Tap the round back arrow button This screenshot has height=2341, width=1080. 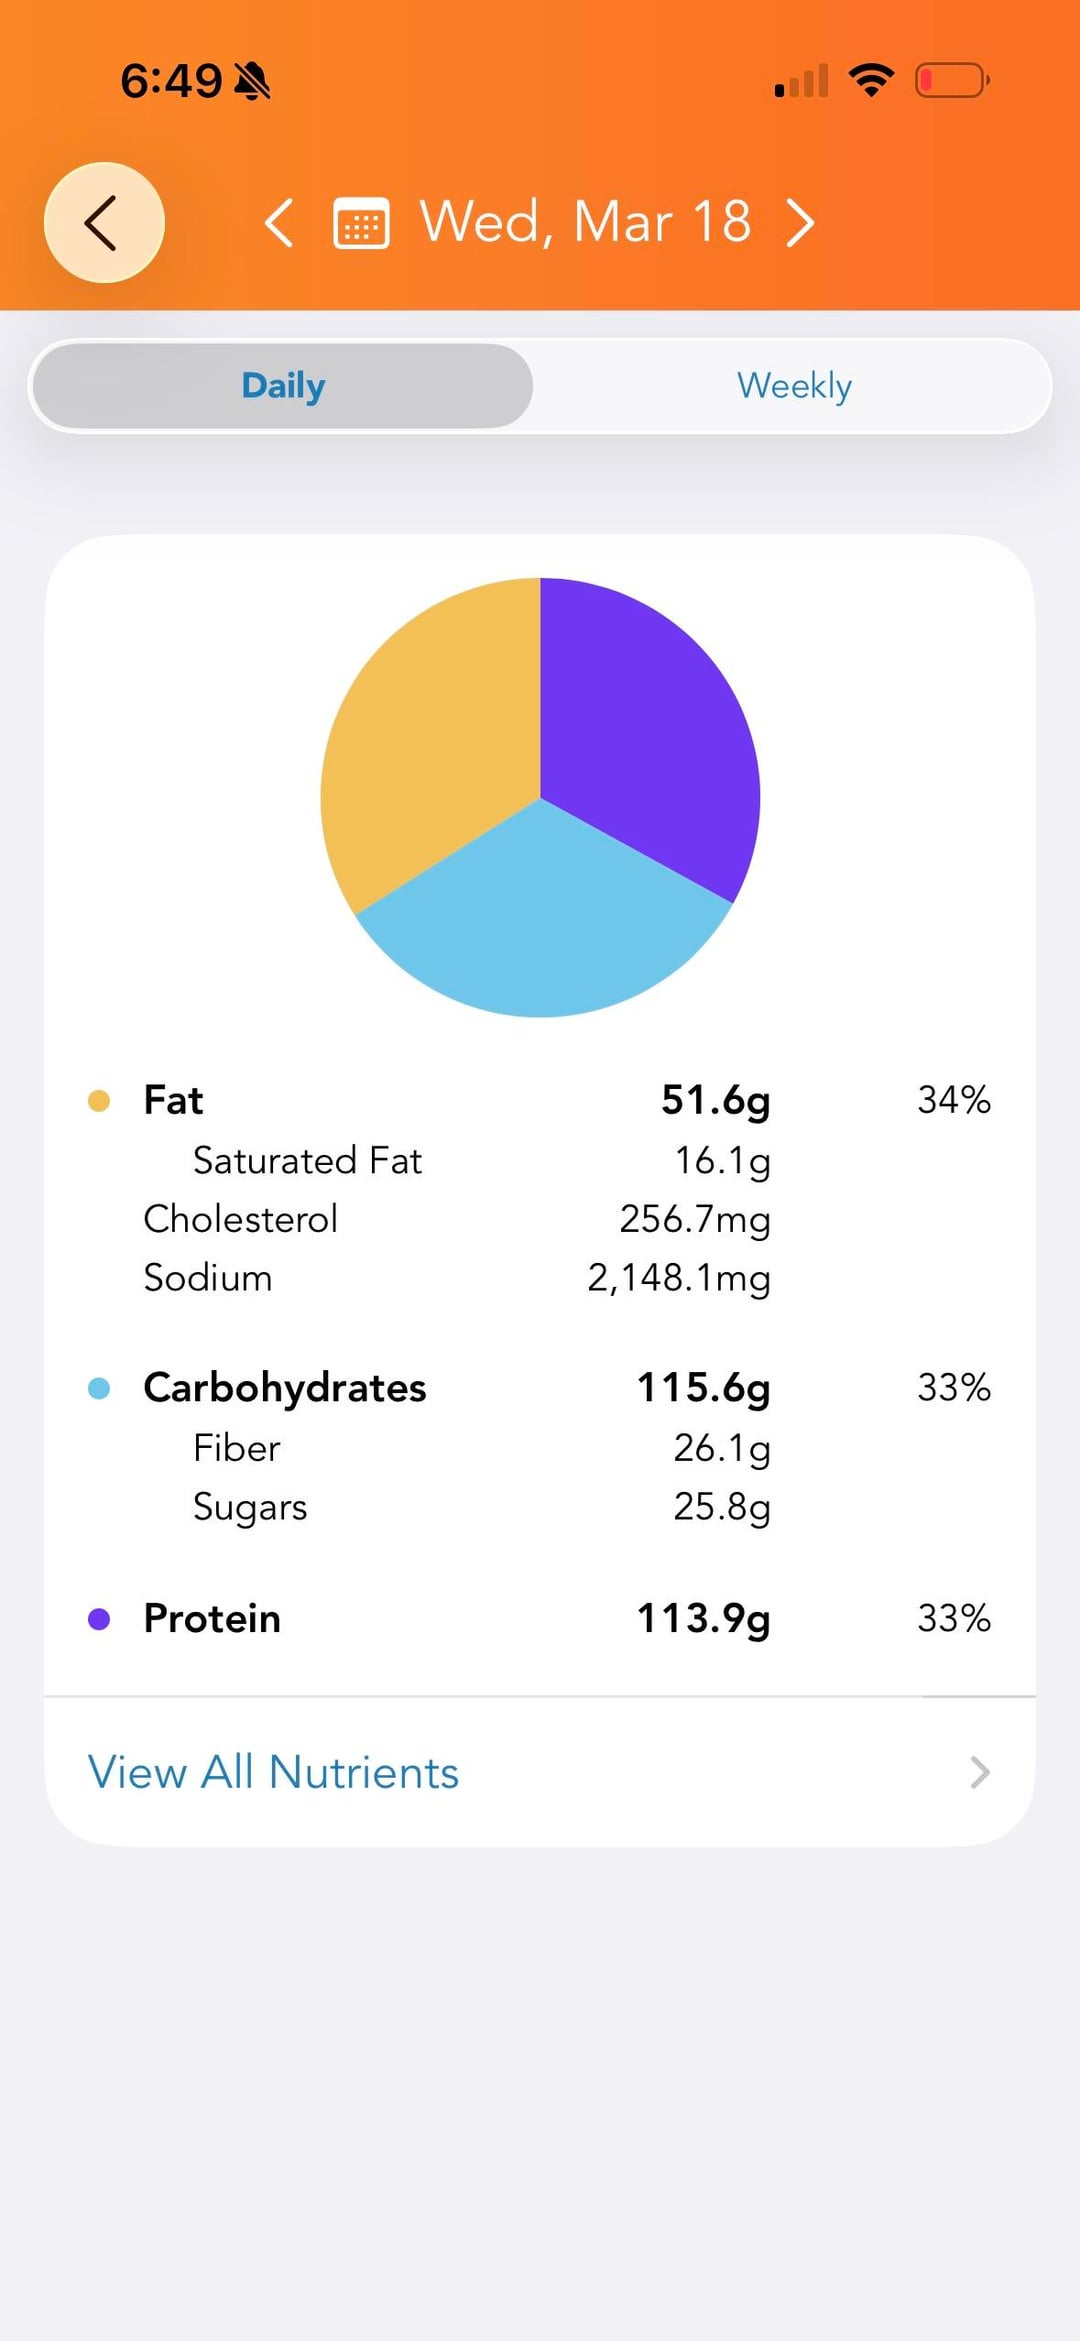pos(104,222)
